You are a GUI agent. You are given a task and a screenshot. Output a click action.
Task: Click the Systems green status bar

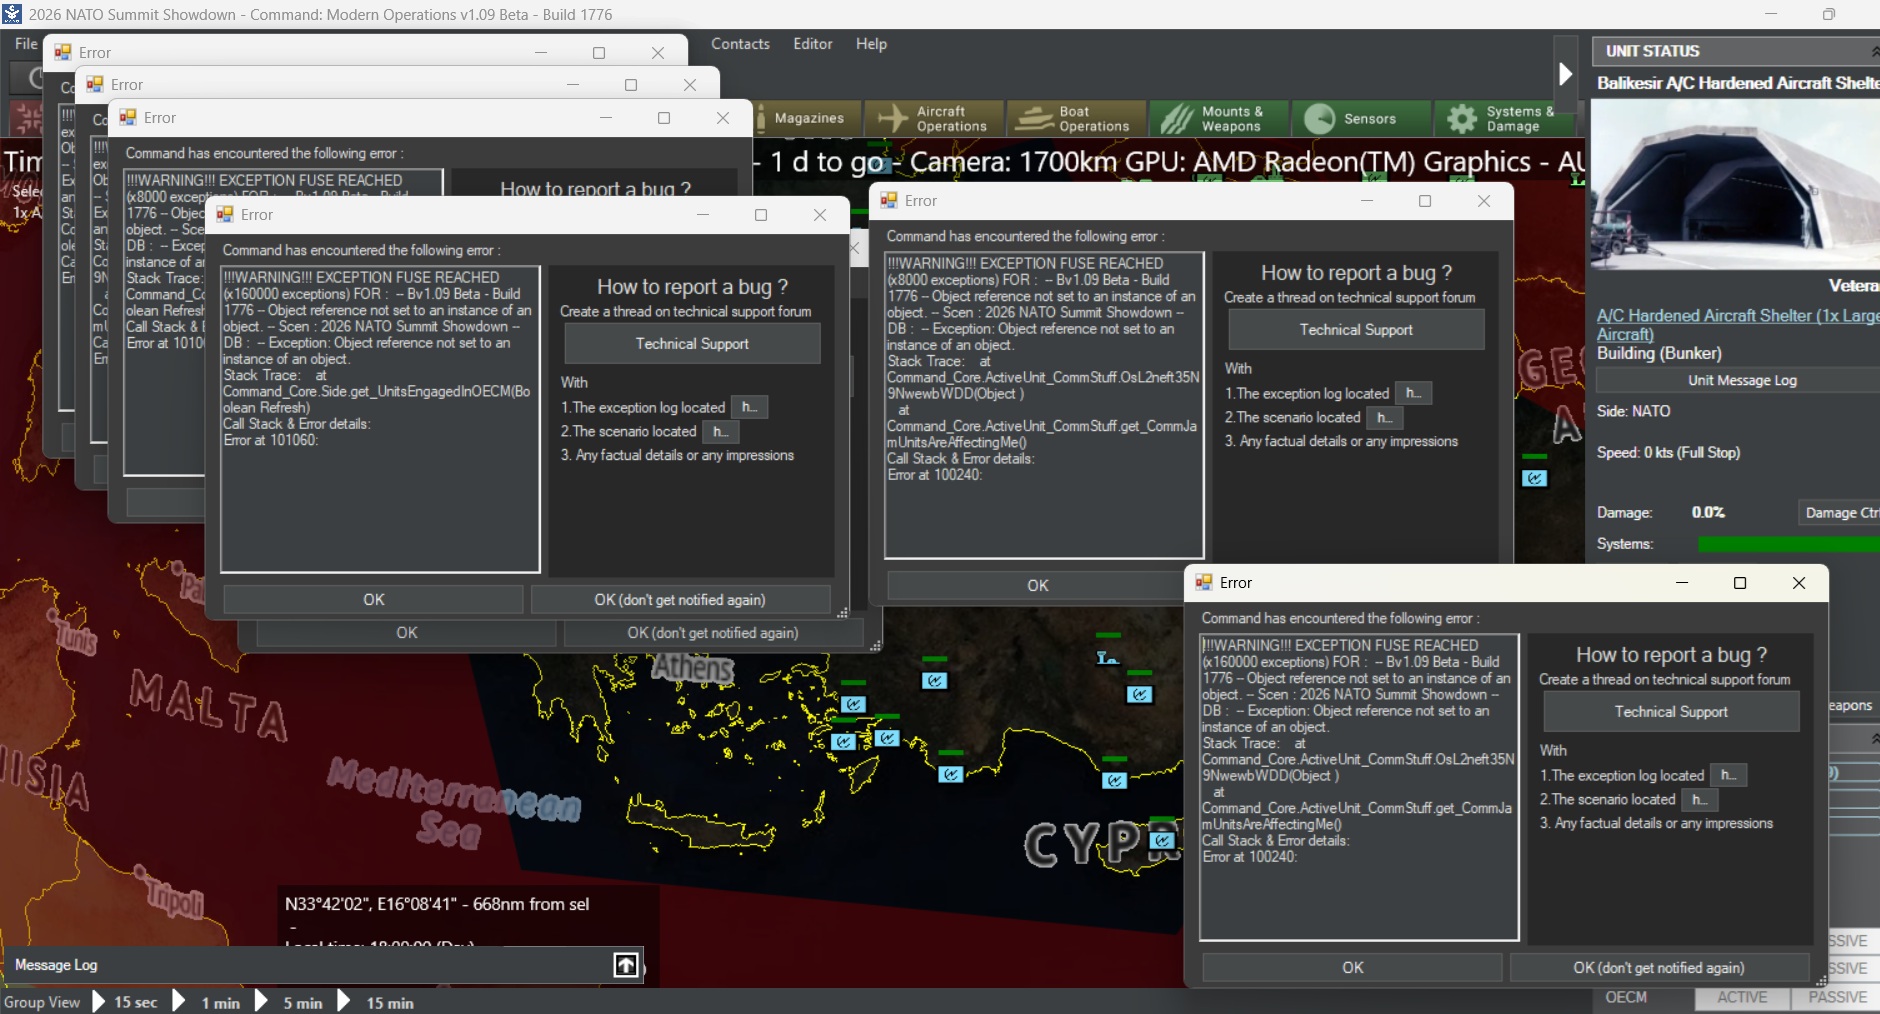click(x=1789, y=544)
